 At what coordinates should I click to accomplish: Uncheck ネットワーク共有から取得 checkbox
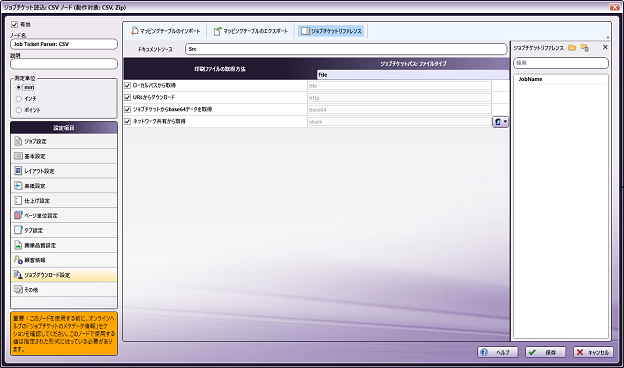click(127, 121)
